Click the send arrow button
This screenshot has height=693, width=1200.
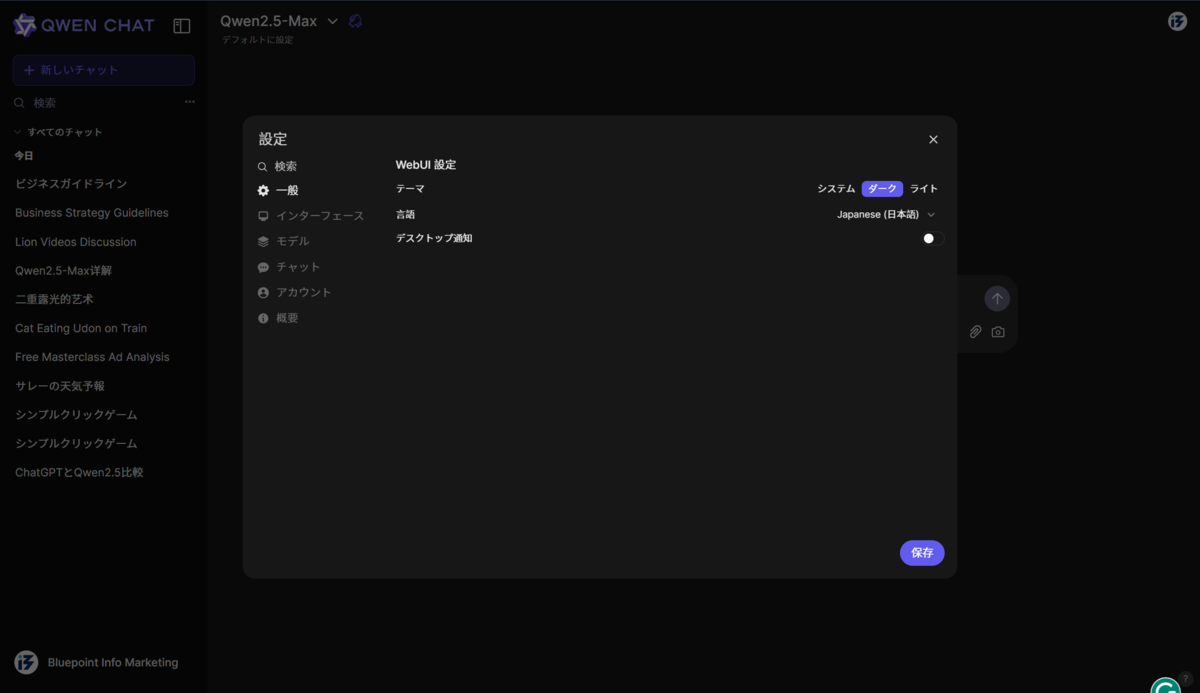click(x=997, y=298)
